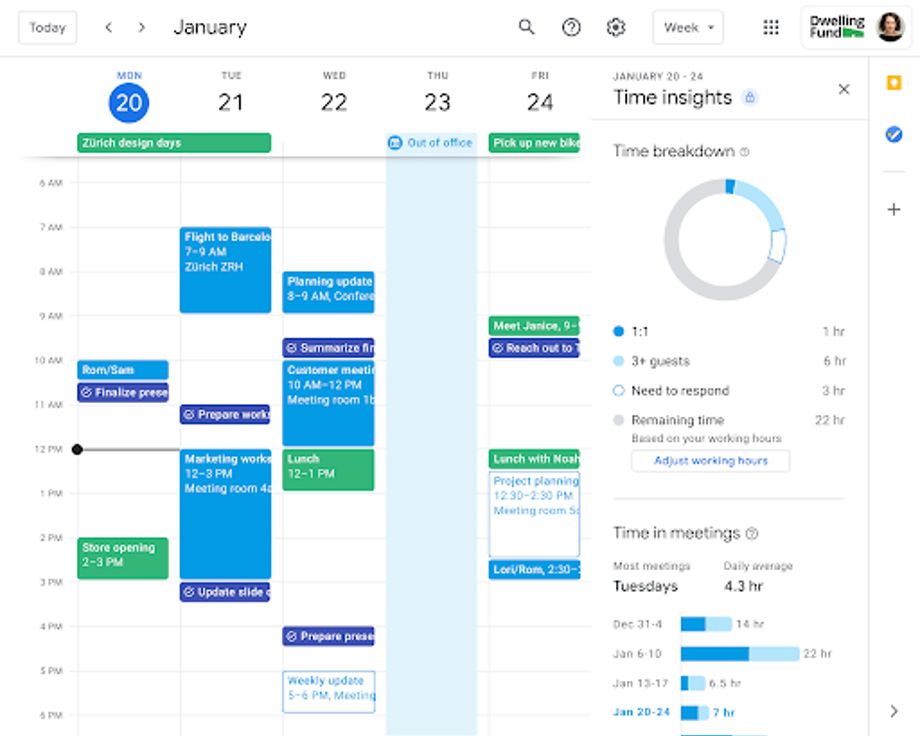Viewport: 920px width, 736px height.
Task: Select Tuesday 21 date header
Action: (231, 103)
